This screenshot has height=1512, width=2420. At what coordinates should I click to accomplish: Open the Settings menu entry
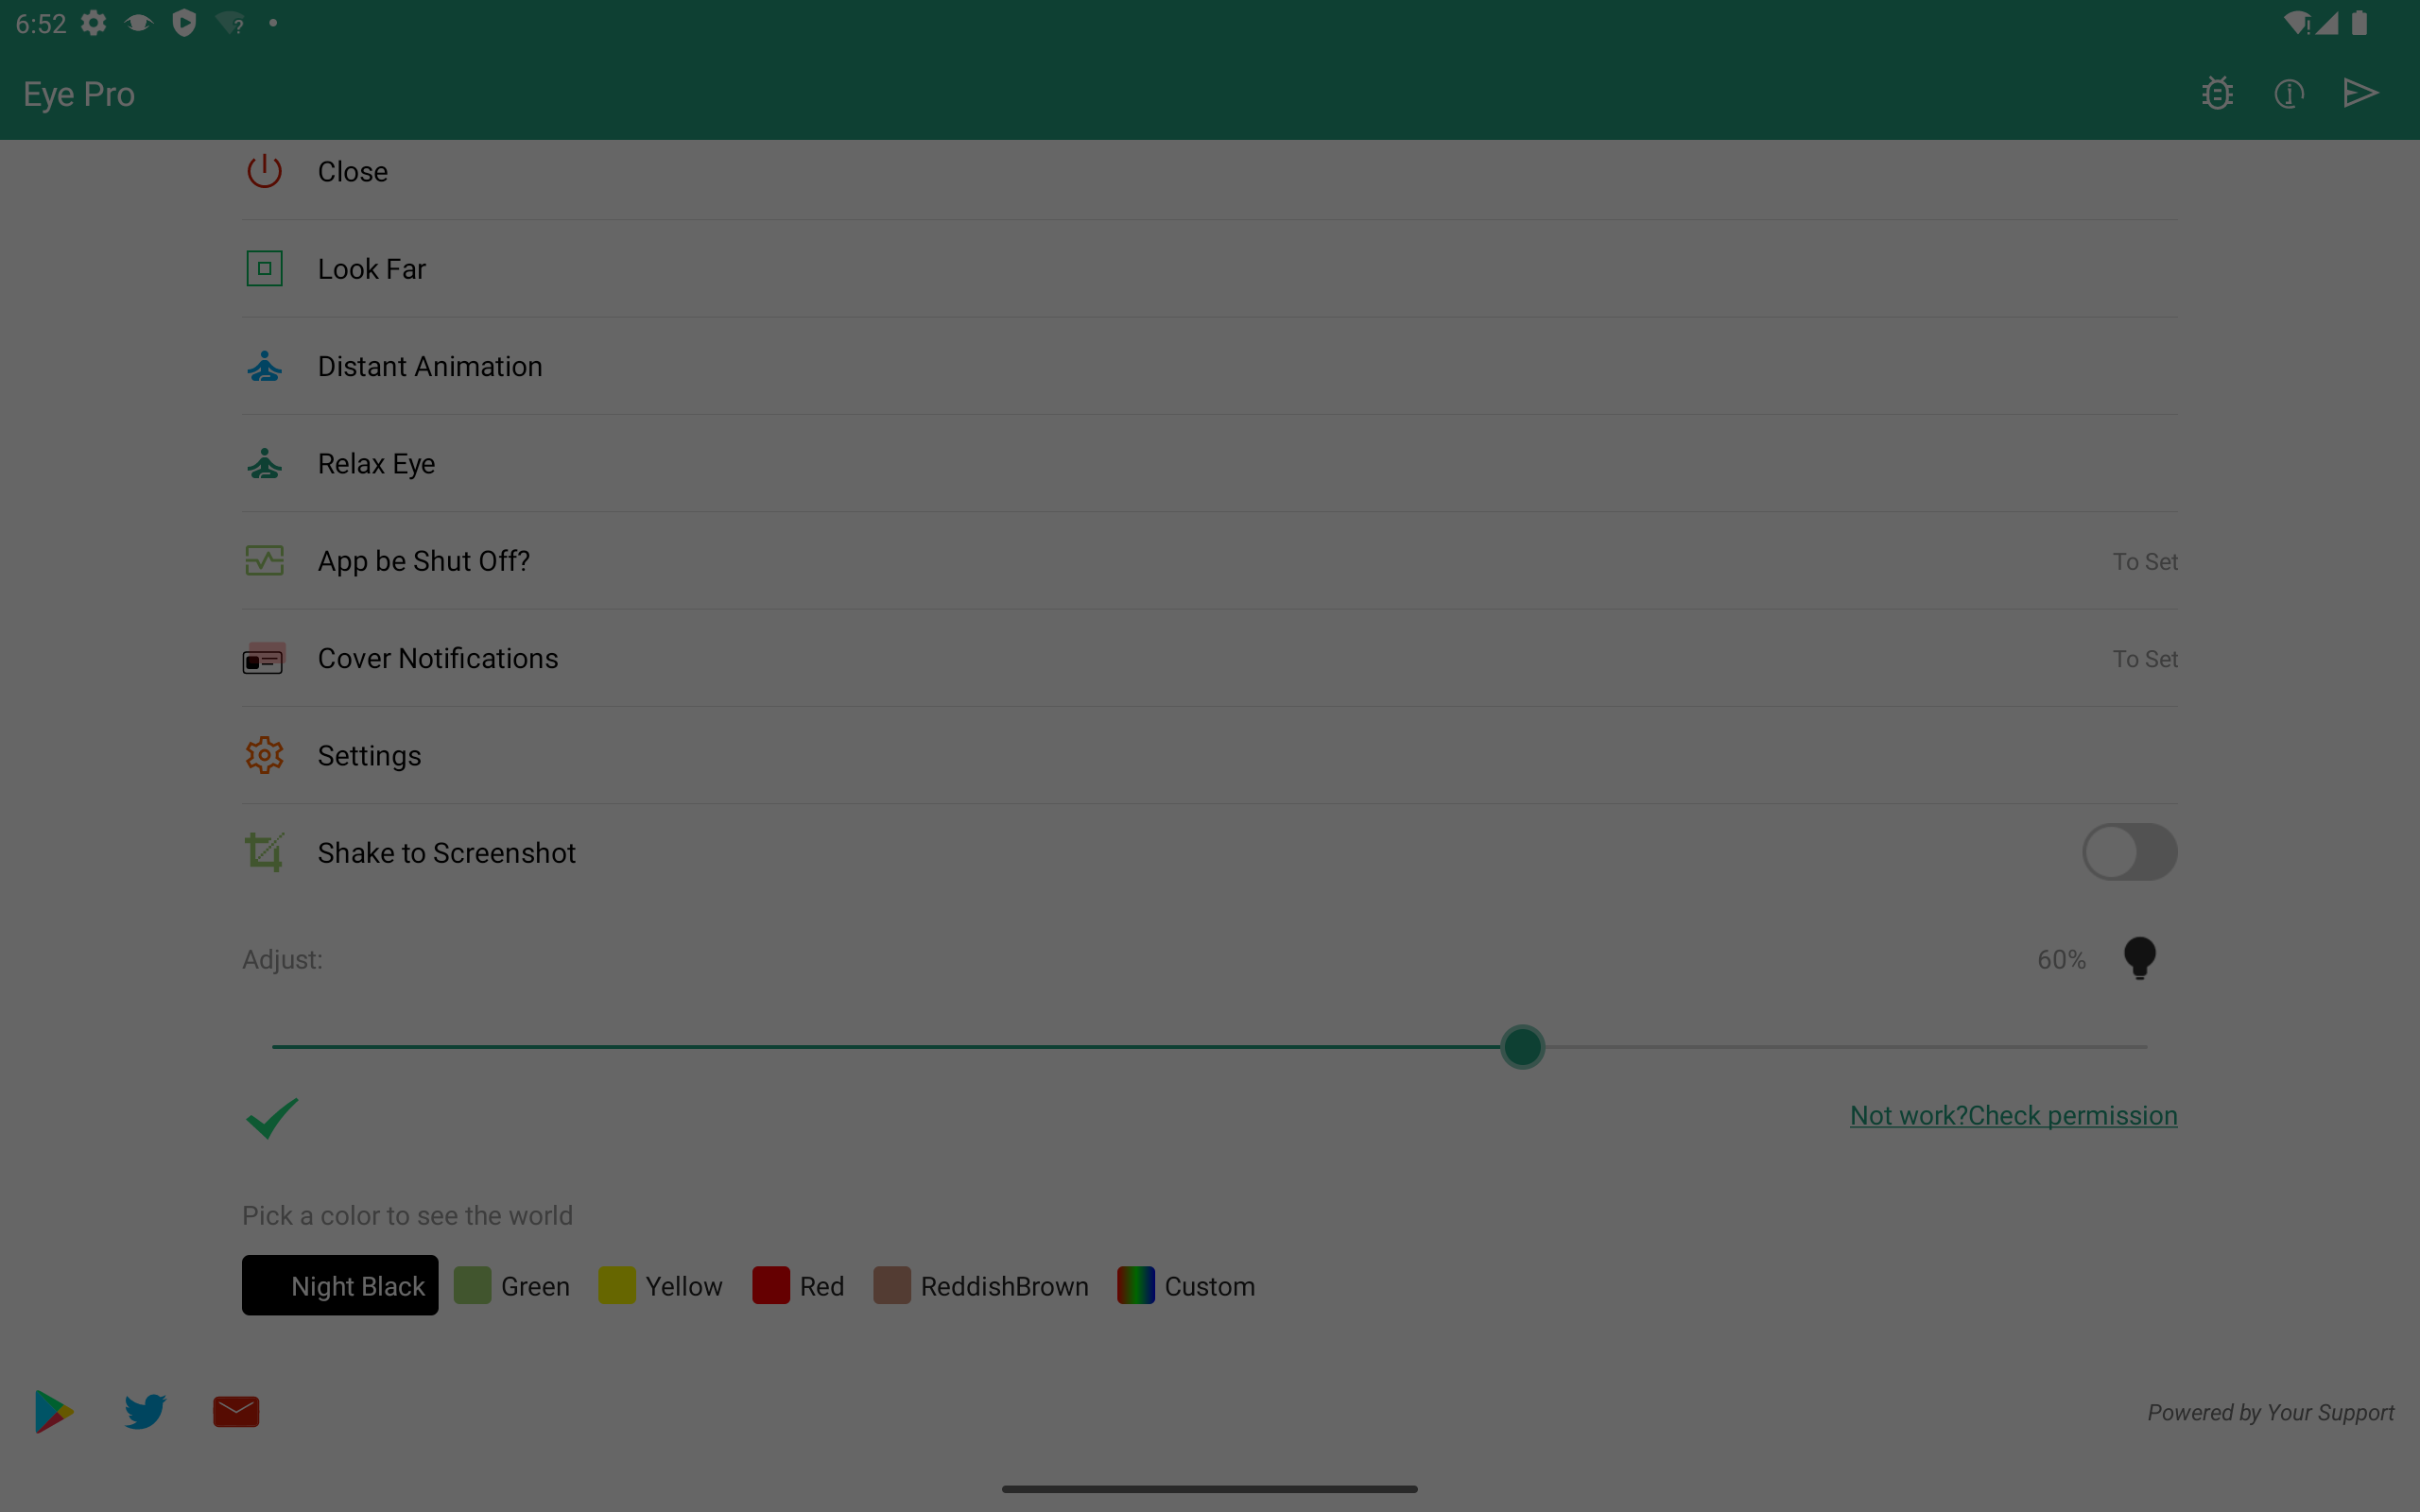(x=1210, y=755)
